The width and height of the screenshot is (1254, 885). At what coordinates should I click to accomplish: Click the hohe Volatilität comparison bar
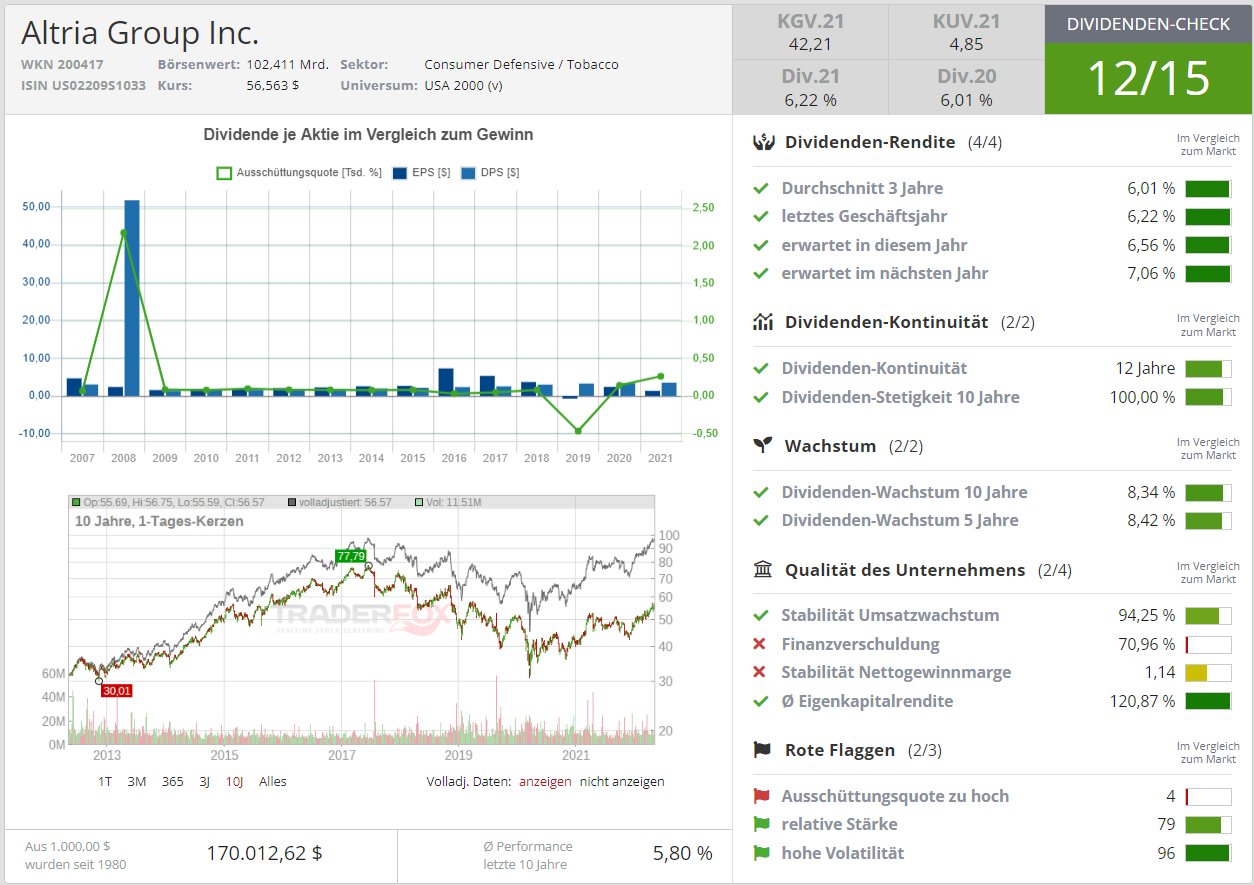click(1208, 853)
